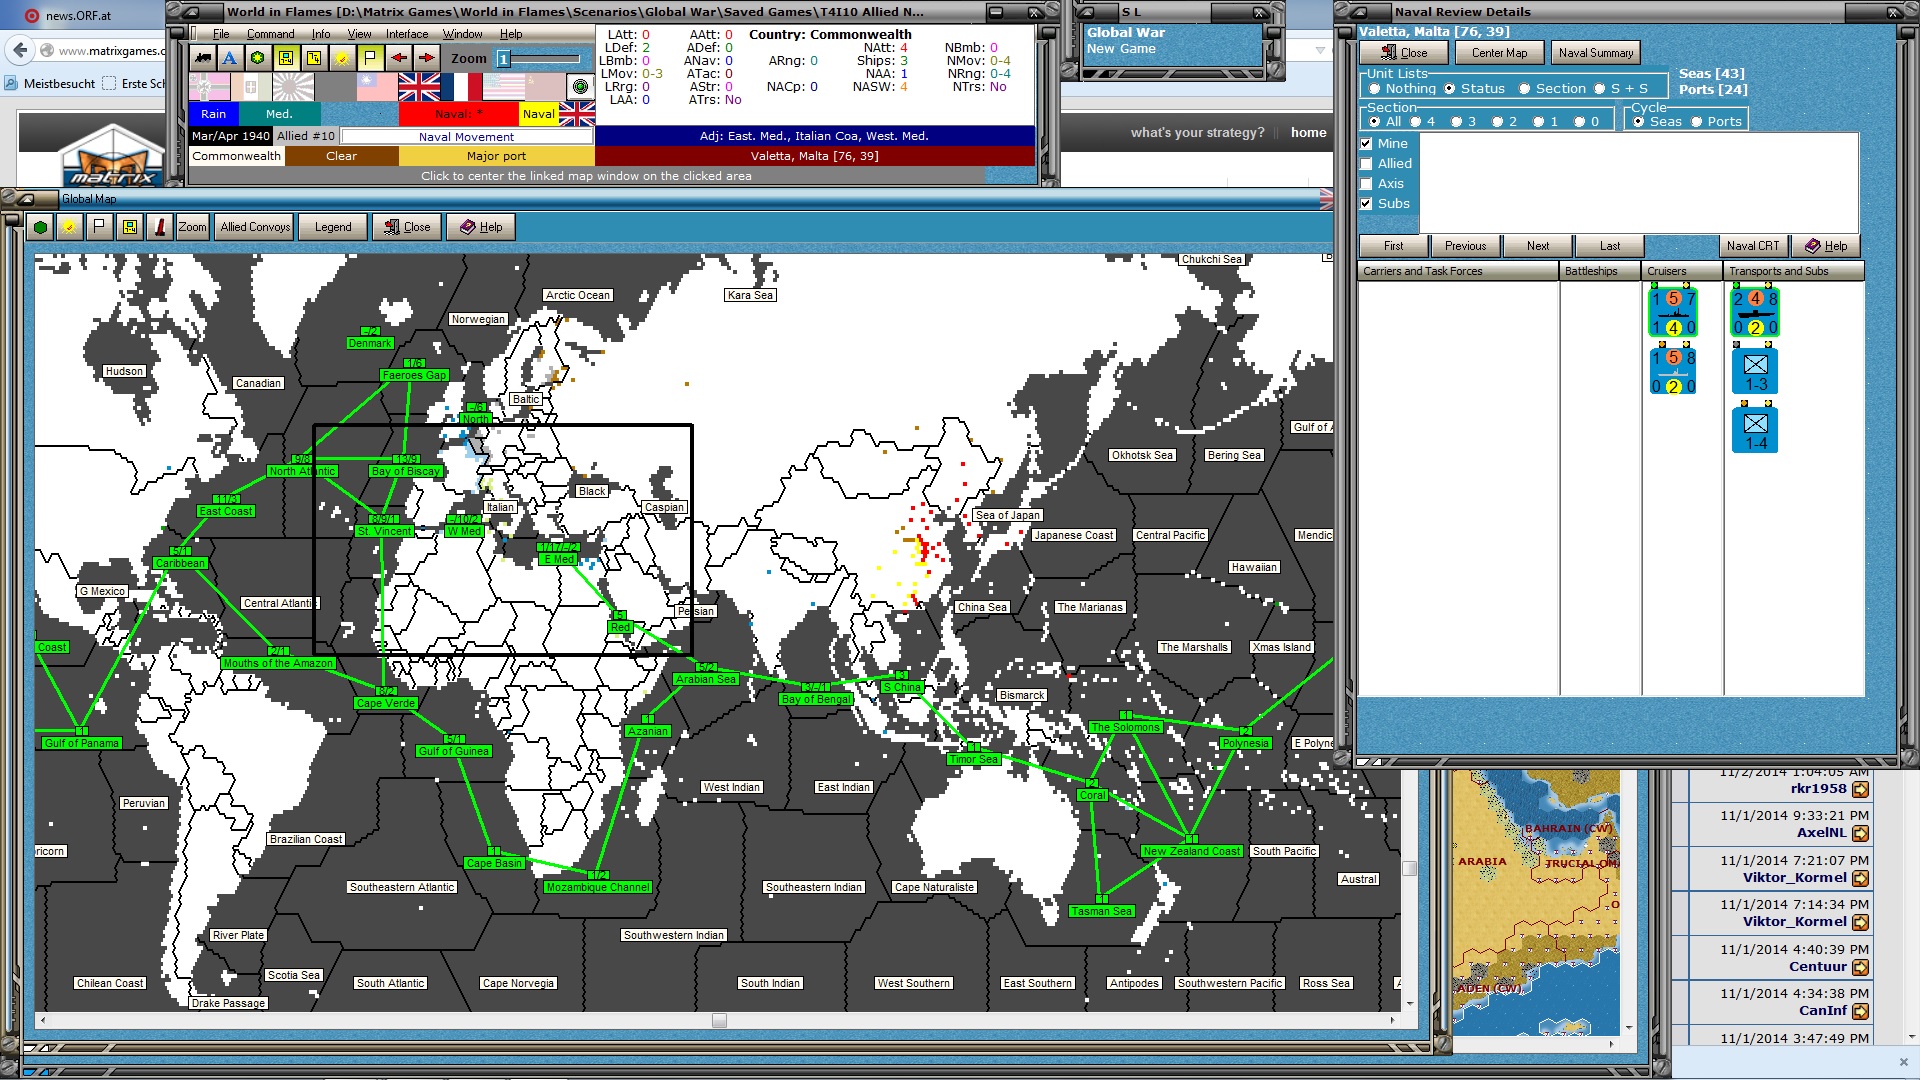This screenshot has width=1920, height=1080.
Task: Click the red right arrow toolbar icon
Action: click(426, 58)
